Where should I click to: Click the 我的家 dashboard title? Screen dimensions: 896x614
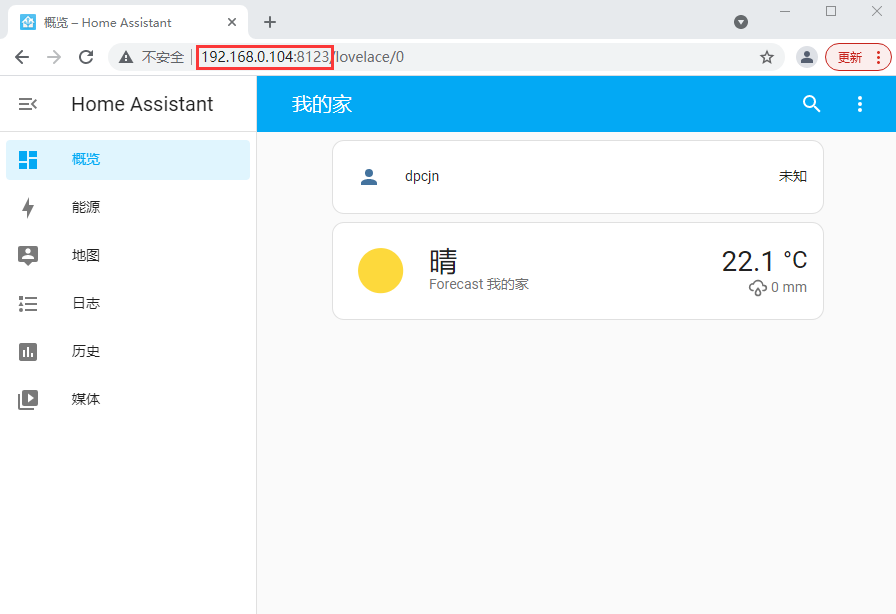(x=322, y=104)
